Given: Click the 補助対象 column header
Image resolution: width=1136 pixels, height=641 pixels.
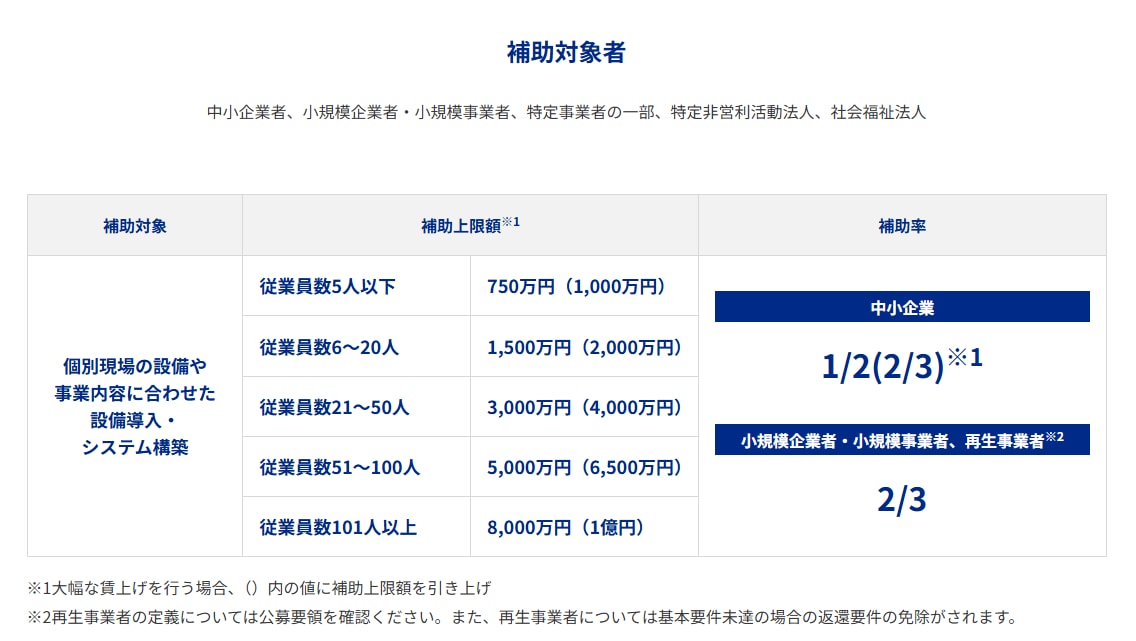Looking at the screenshot, I should pyautogui.click(x=135, y=226).
